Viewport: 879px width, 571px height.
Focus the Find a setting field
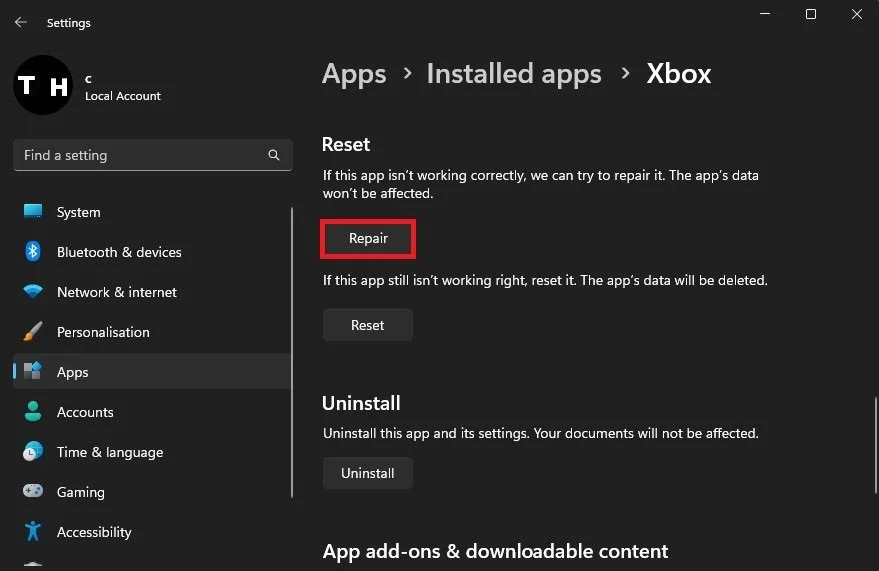pyautogui.click(x=152, y=155)
